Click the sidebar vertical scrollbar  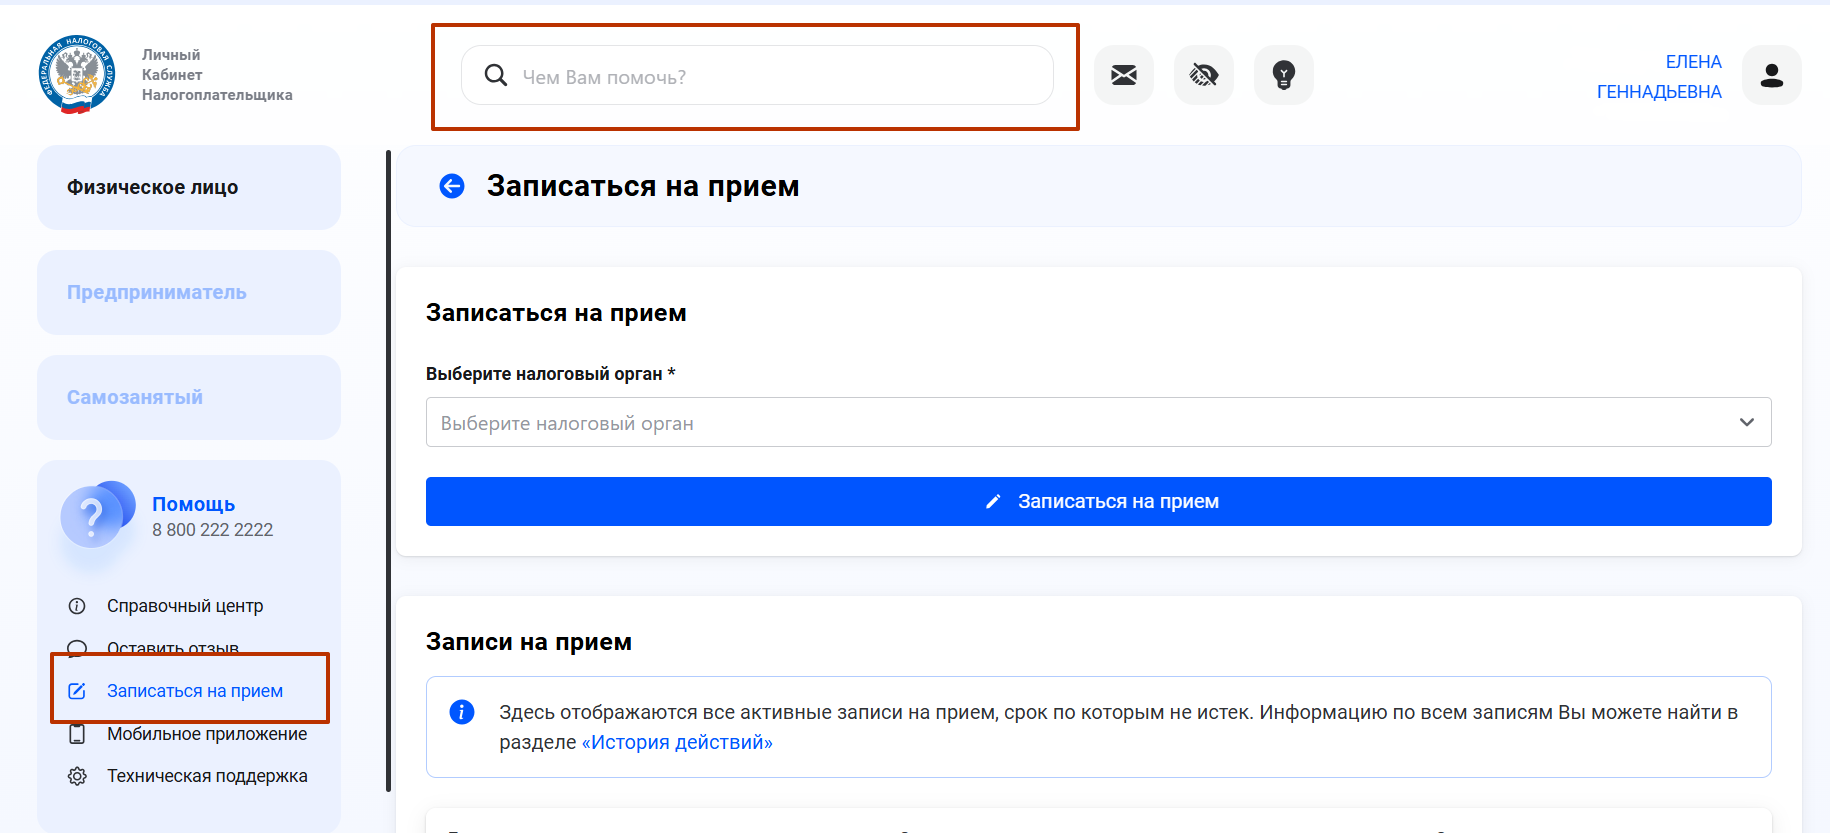[x=388, y=470]
